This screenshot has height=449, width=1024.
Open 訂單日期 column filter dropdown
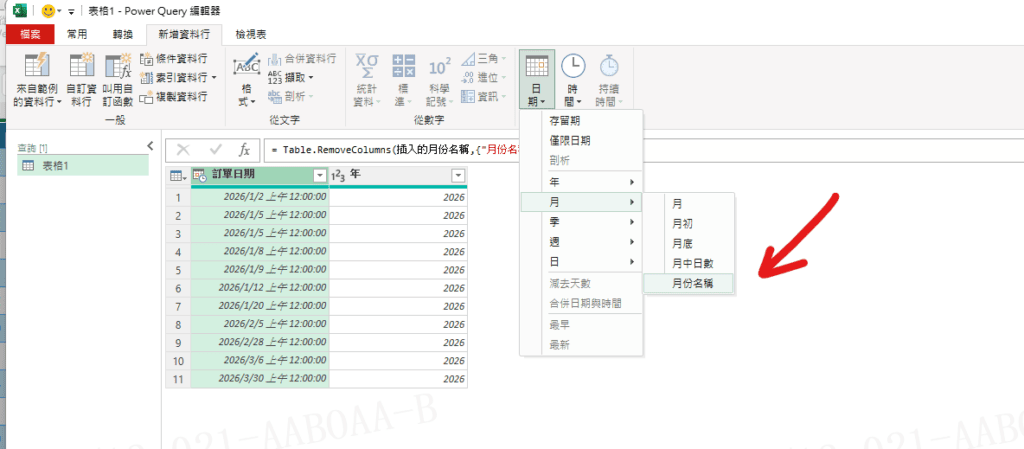pos(319,175)
